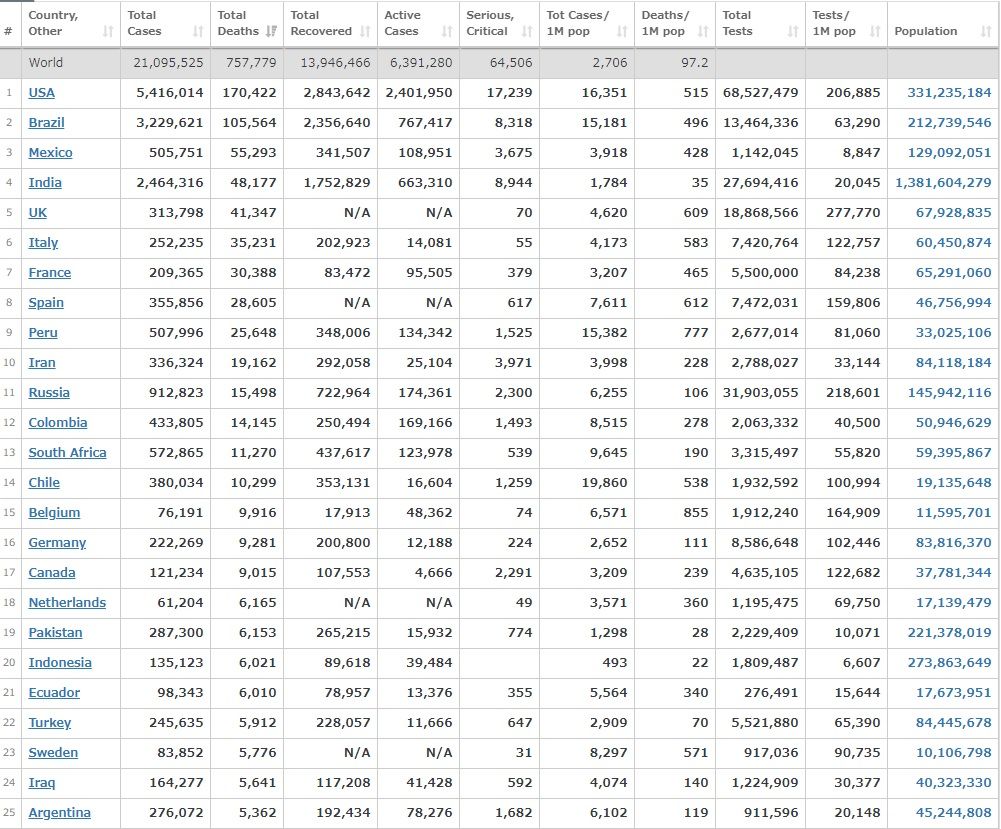1001x829 pixels.
Task: Go to the Argentina country page
Action: 59,813
